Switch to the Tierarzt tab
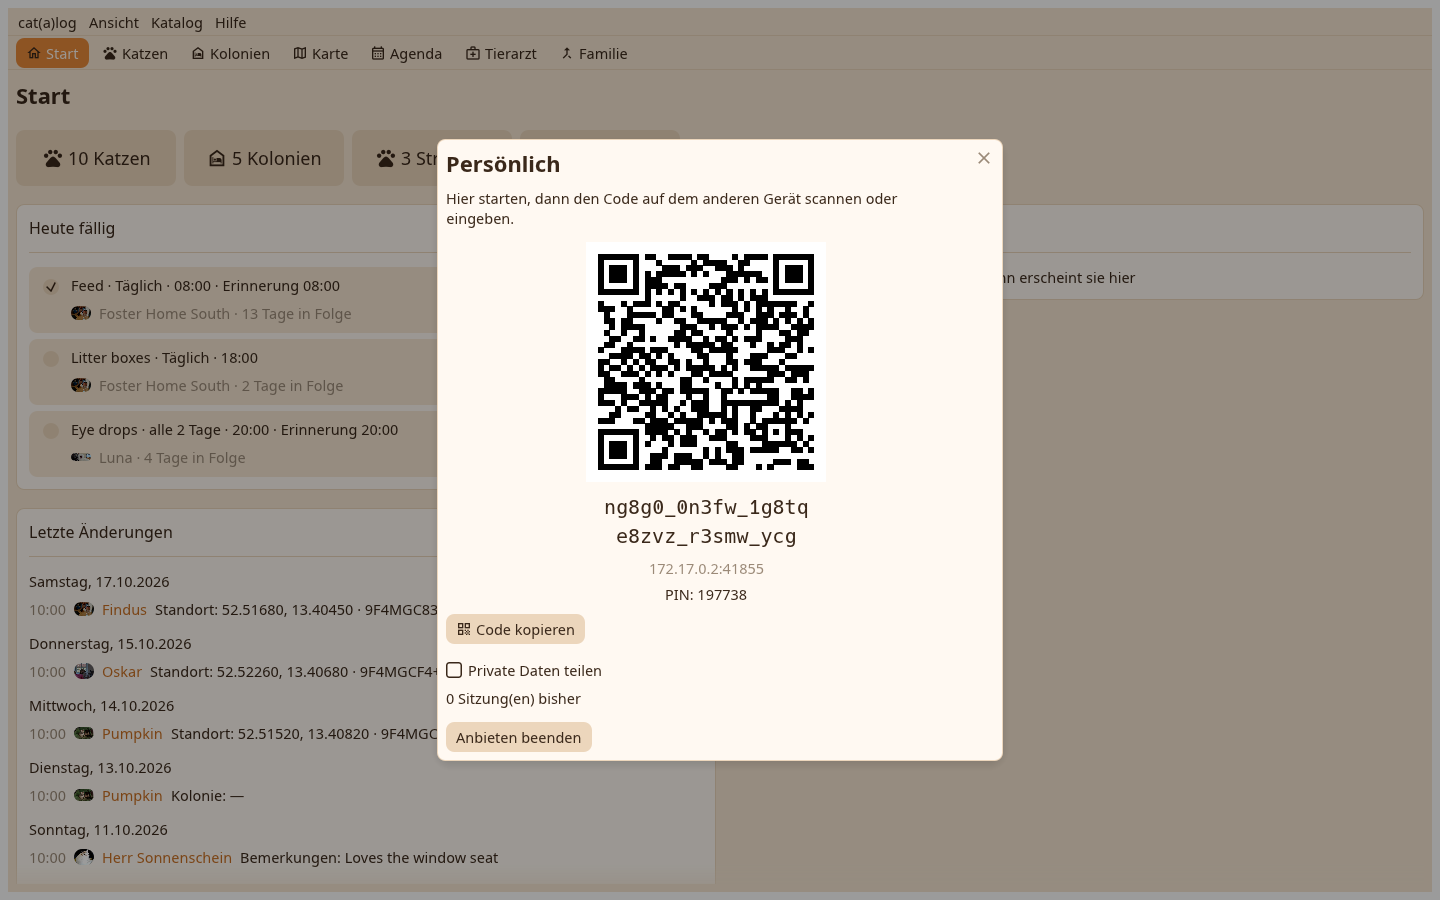This screenshot has height=900, width=1440. pyautogui.click(x=501, y=53)
